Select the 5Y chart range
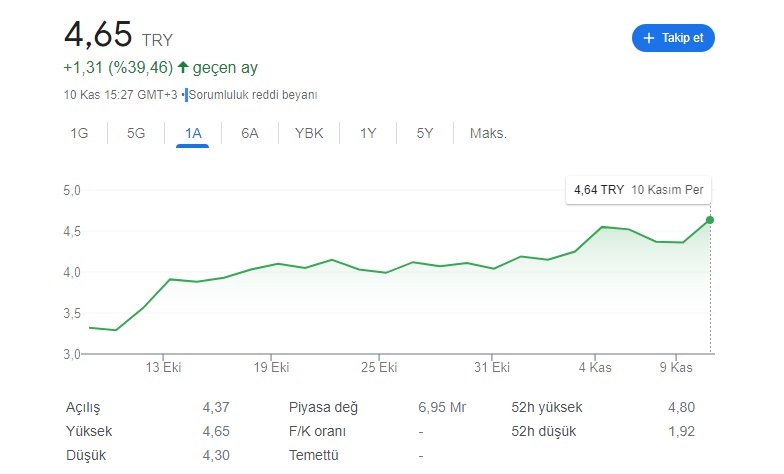This screenshot has height=474, width=784. coord(424,134)
